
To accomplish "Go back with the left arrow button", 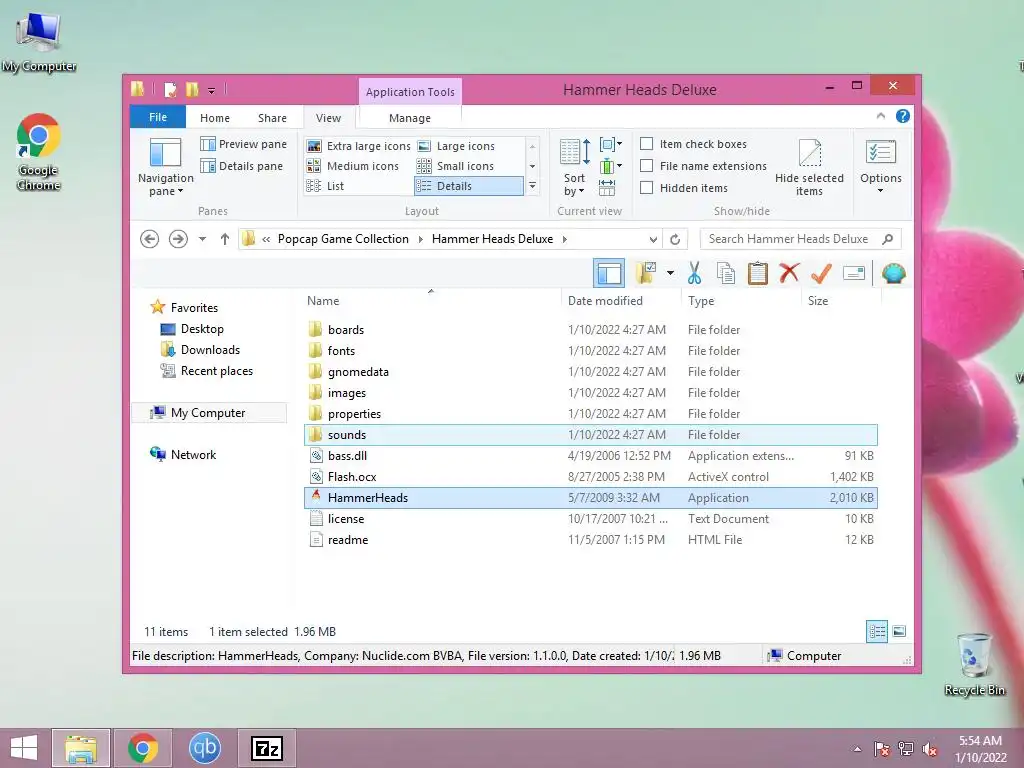I will [150, 239].
